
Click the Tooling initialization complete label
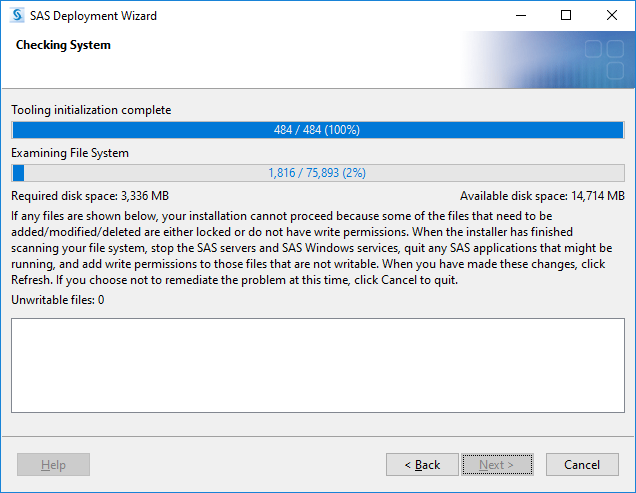coord(91,110)
